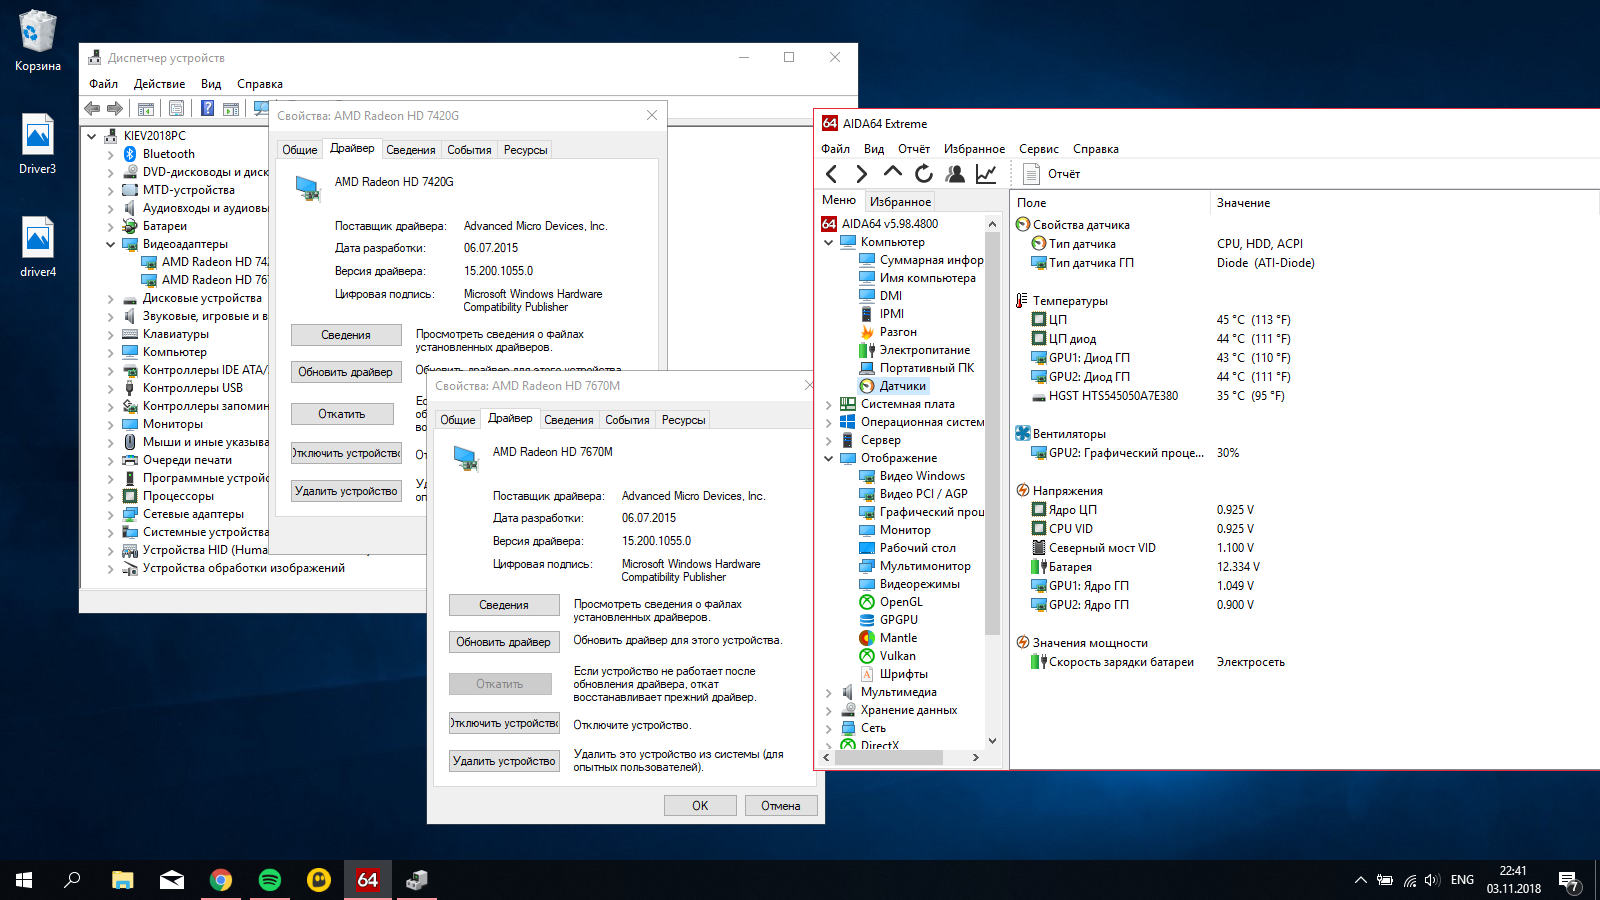Click the AIDA64 tree horizontal scrollbar

pos(888,758)
